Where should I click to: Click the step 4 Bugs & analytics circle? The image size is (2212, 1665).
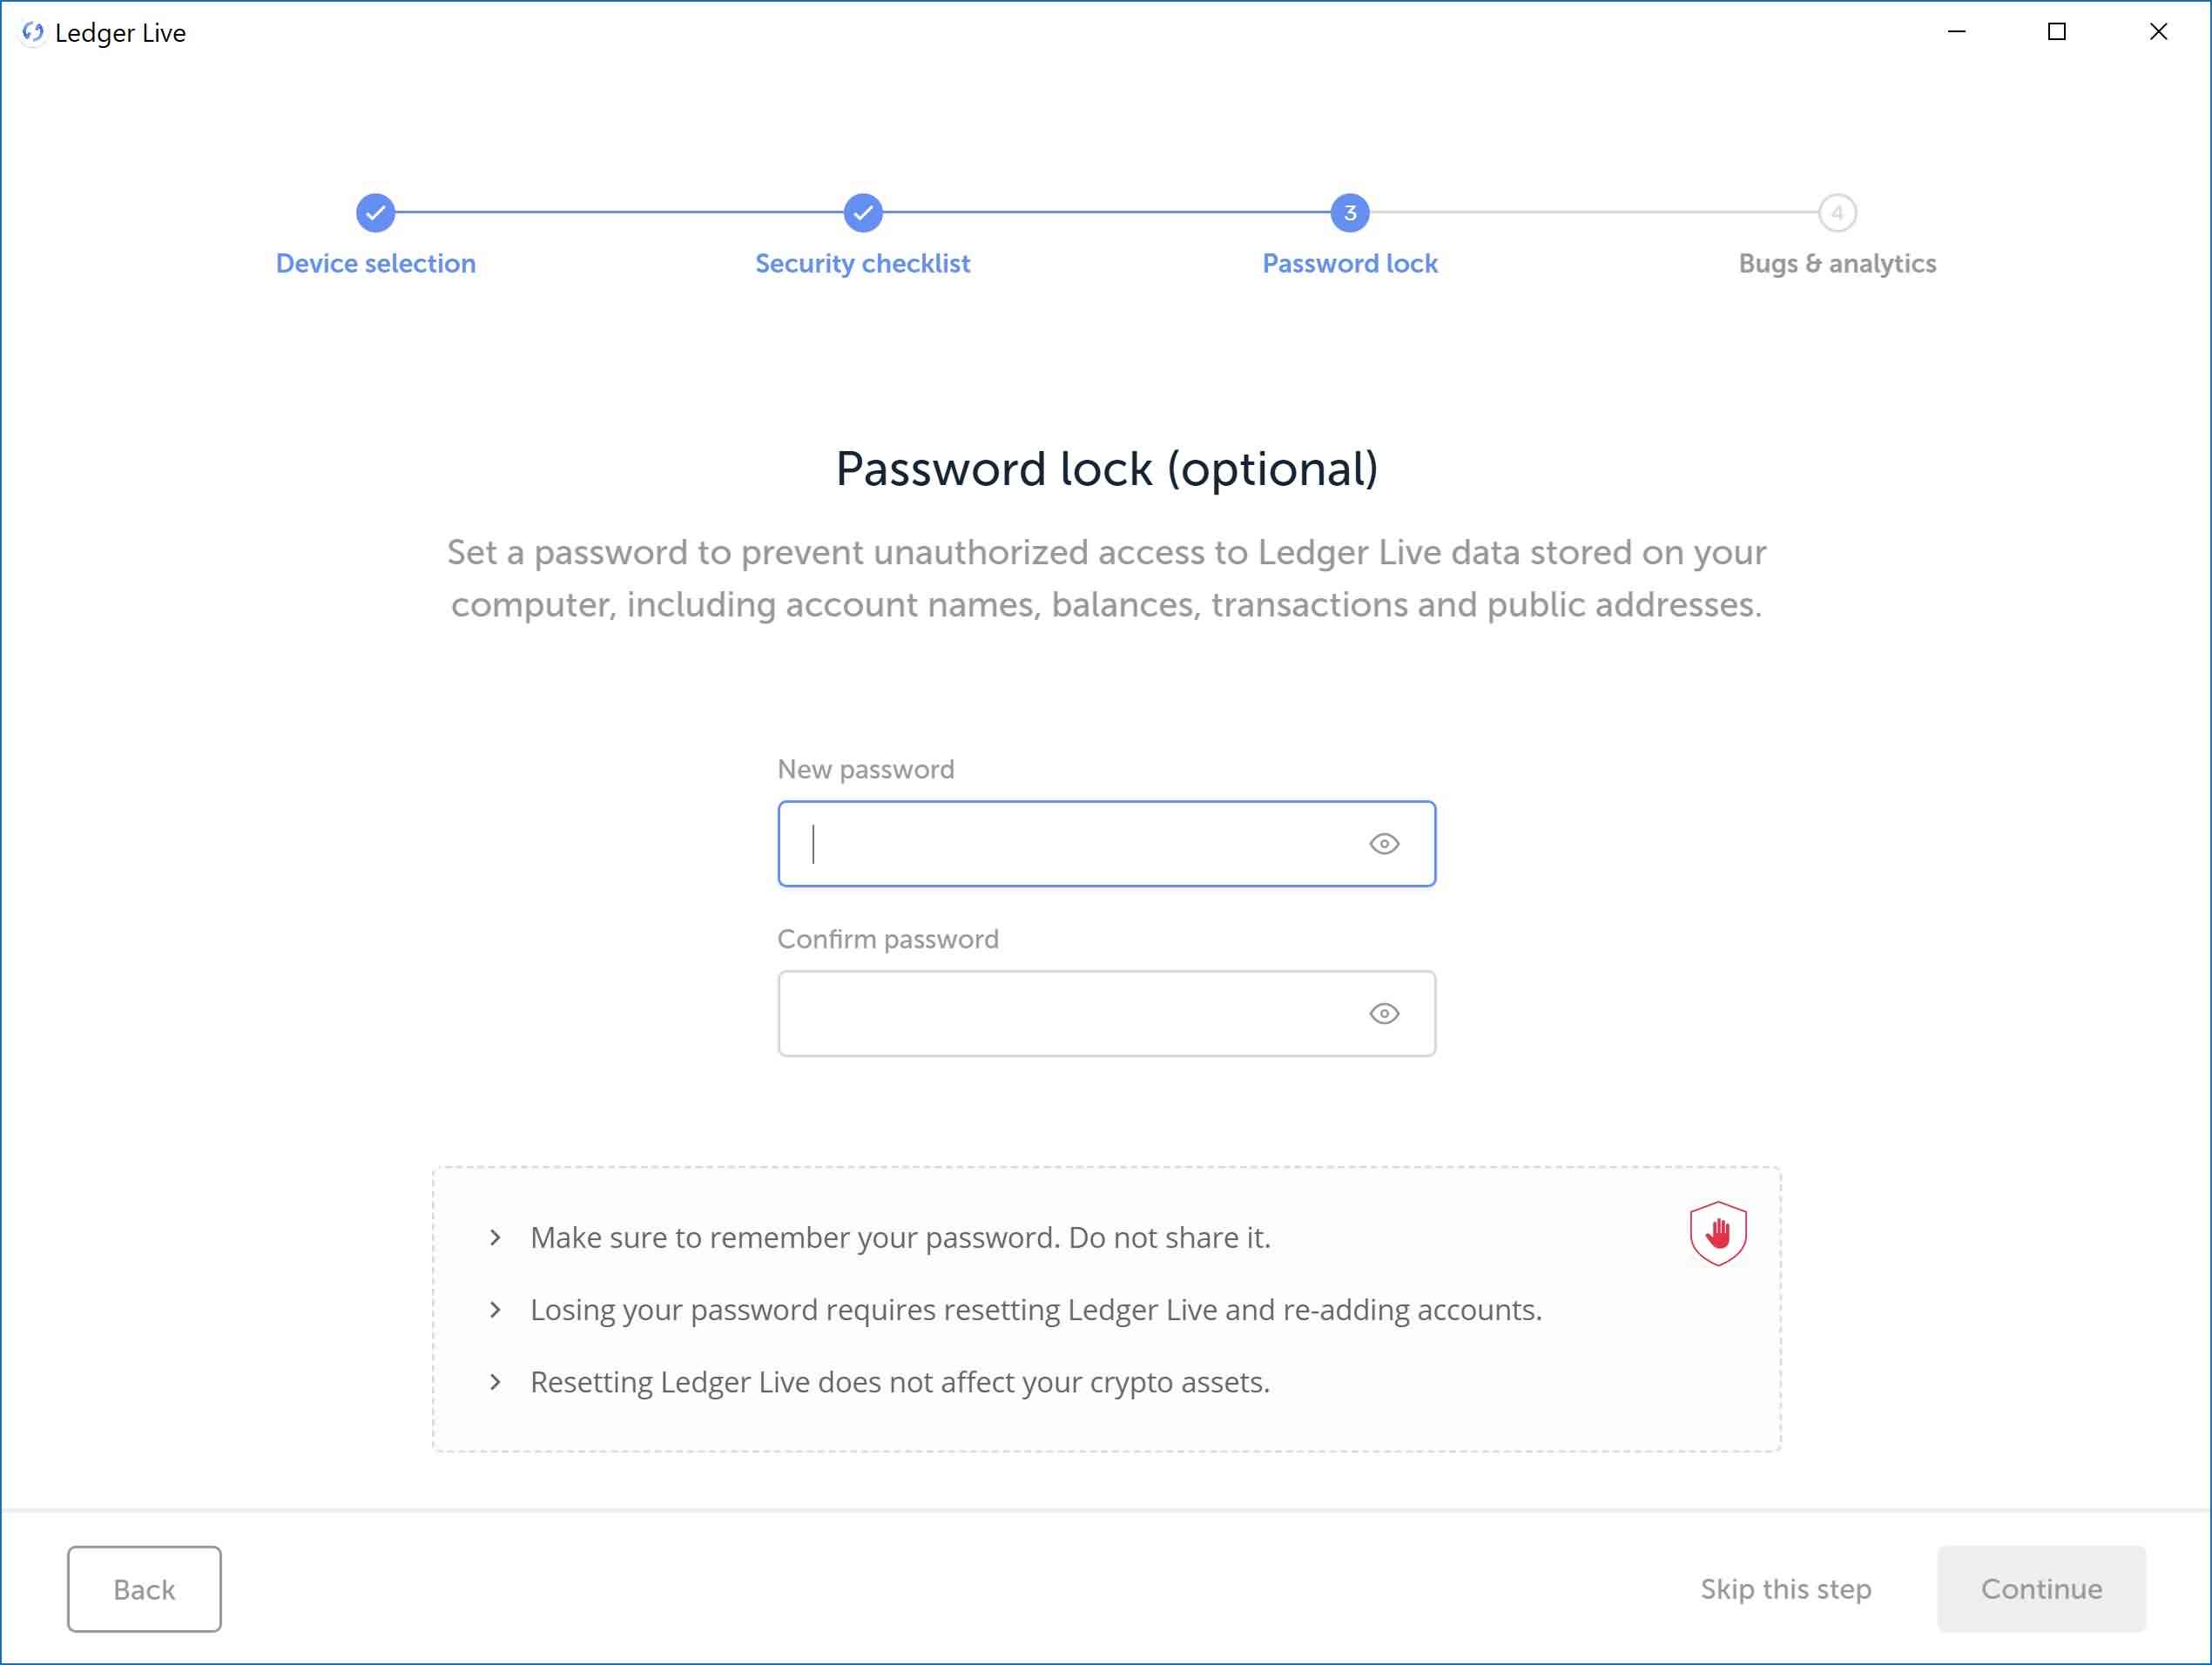(x=1837, y=212)
